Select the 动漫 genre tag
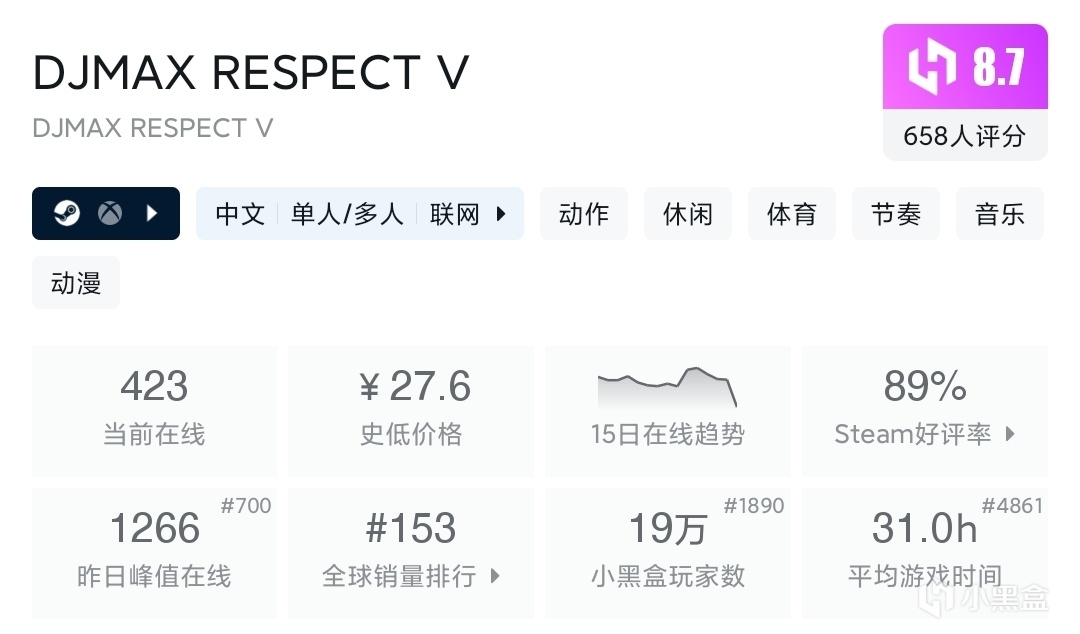The height and width of the screenshot is (634, 1080). point(76,283)
